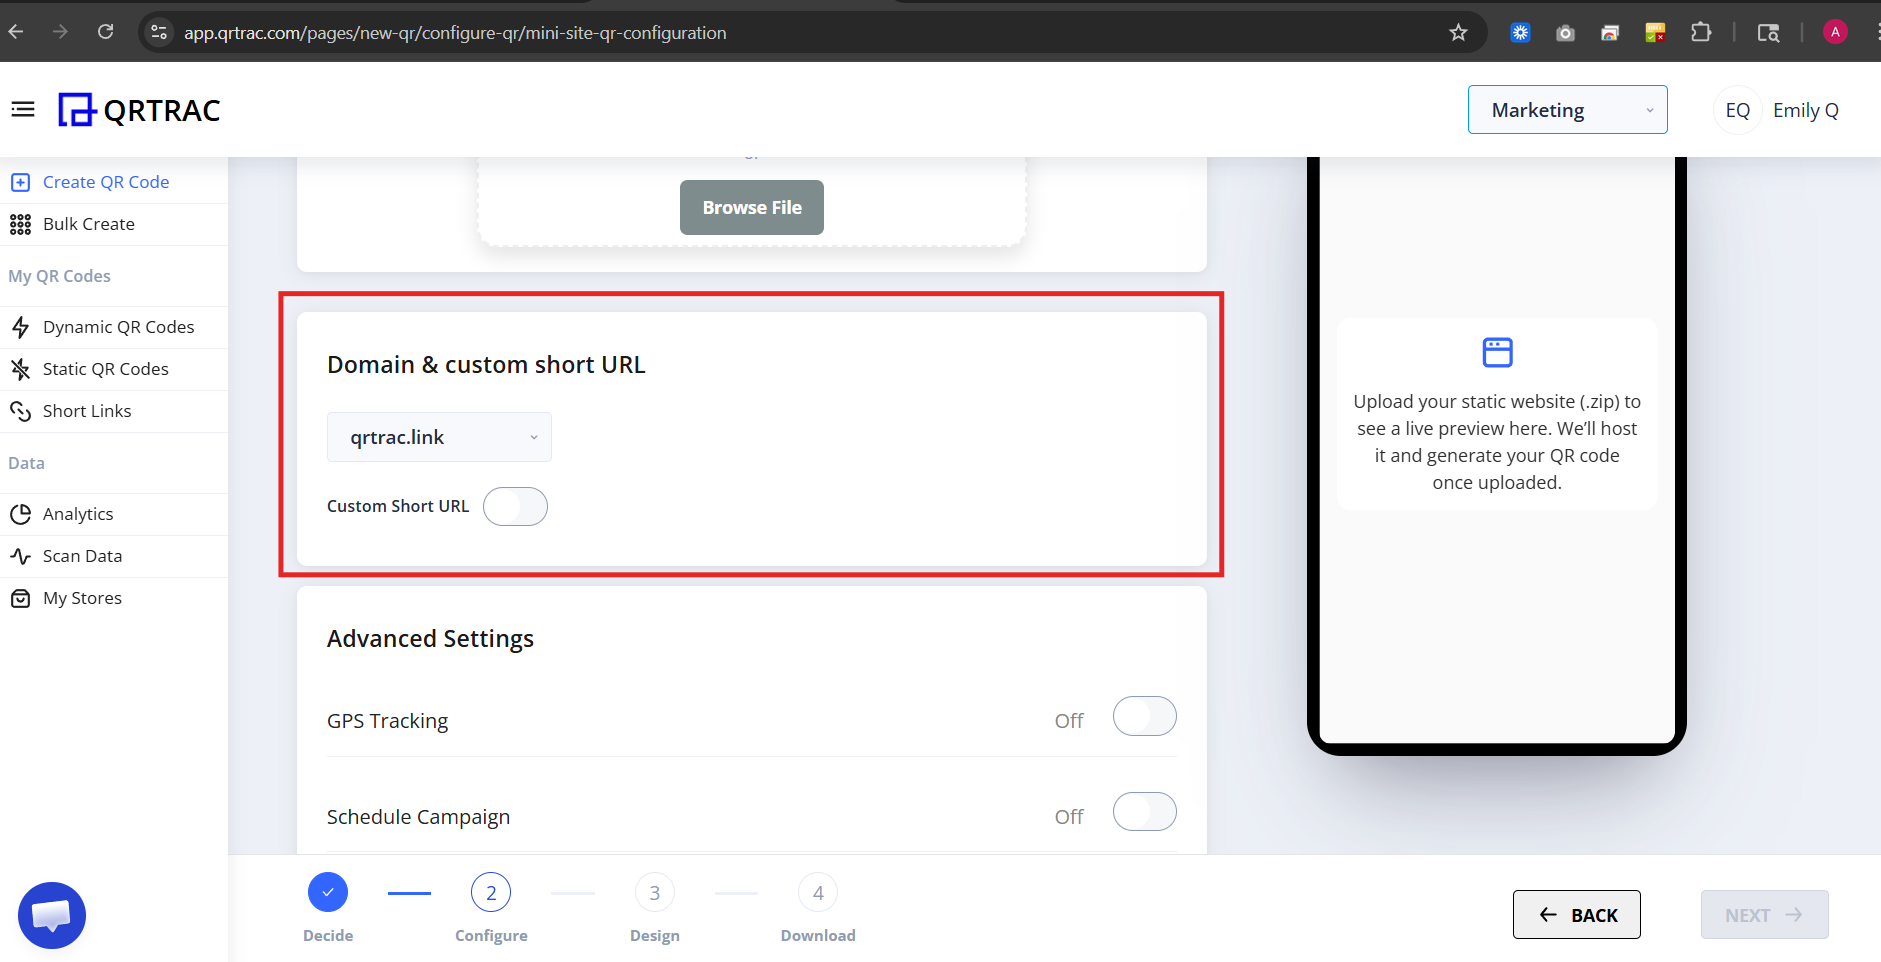The width and height of the screenshot is (1881, 962).
Task: Click the Dynamic QR Codes lightning icon
Action: click(20, 327)
